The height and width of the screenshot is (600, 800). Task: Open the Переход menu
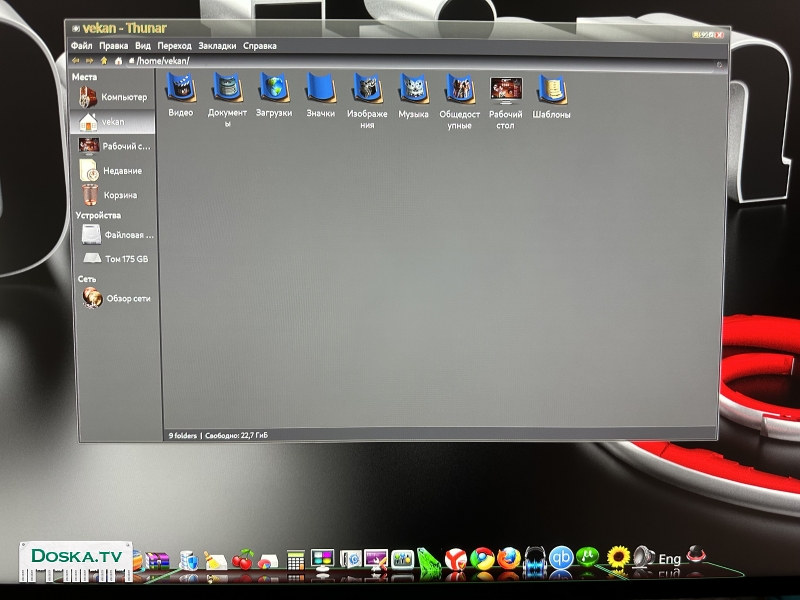[174, 46]
